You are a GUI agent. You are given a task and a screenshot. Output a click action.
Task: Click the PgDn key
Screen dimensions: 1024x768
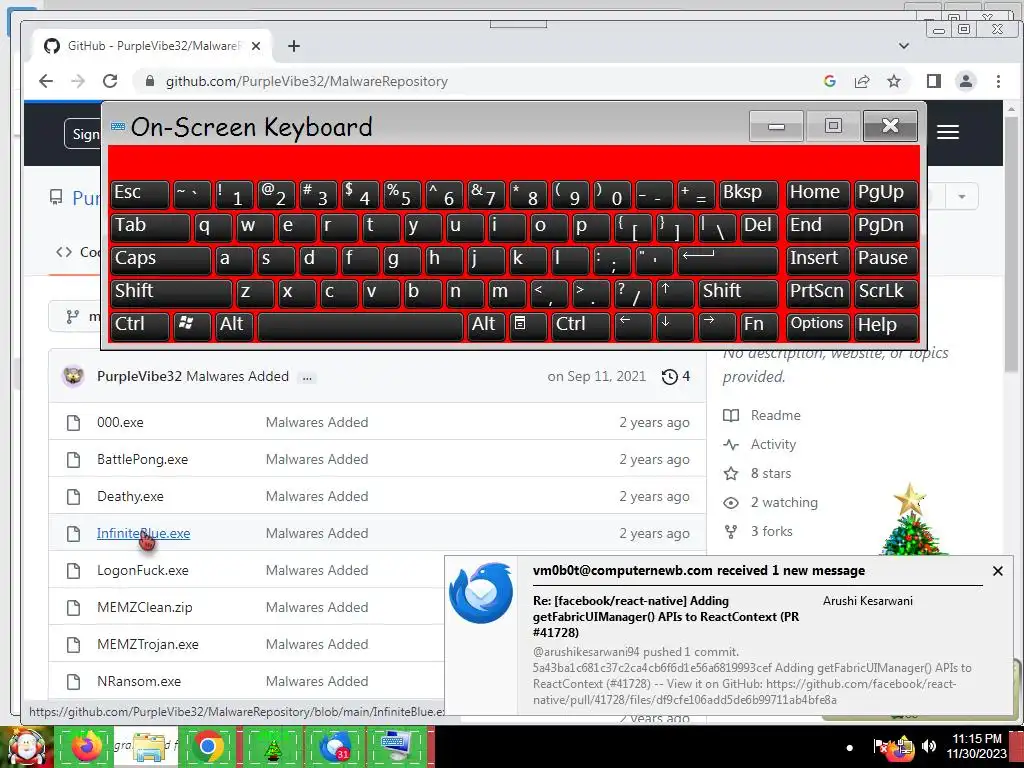click(x=886, y=227)
